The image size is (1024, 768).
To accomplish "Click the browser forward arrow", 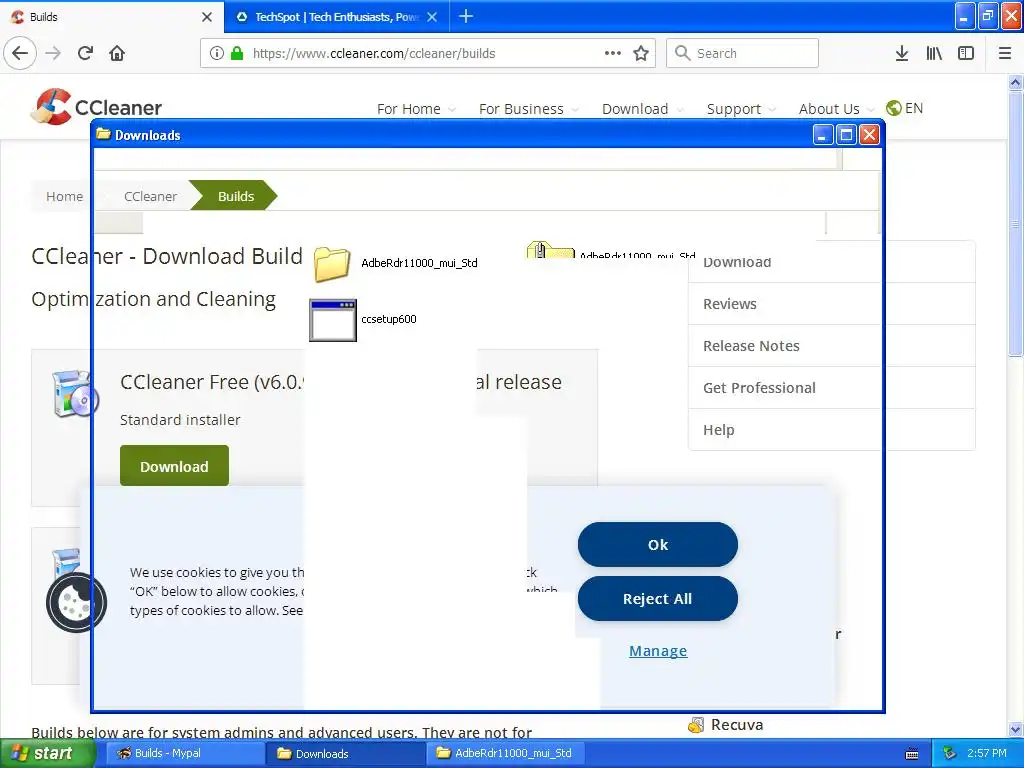I will click(x=54, y=53).
